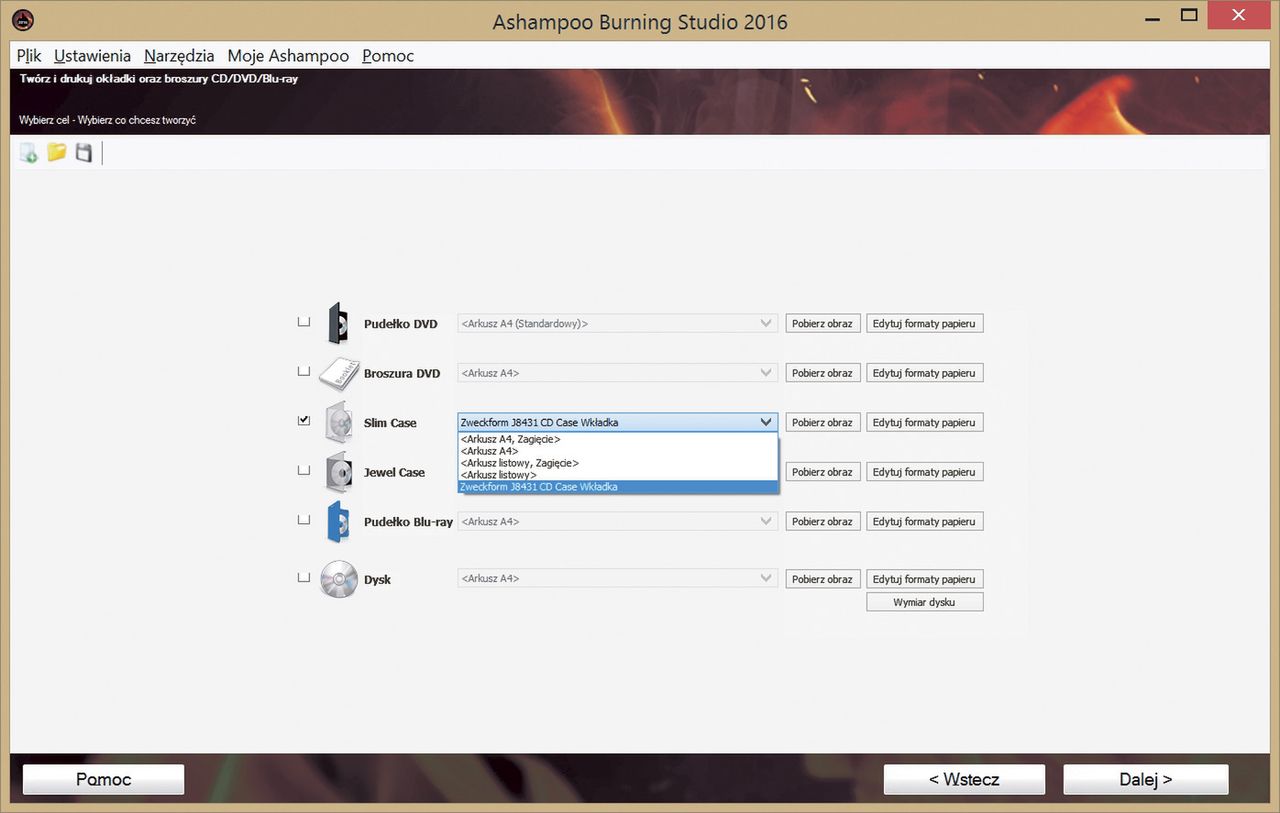Click Edytuj formaty papieru for Pudełko Blu-ray
The width and height of the screenshot is (1280, 813).
[925, 521]
